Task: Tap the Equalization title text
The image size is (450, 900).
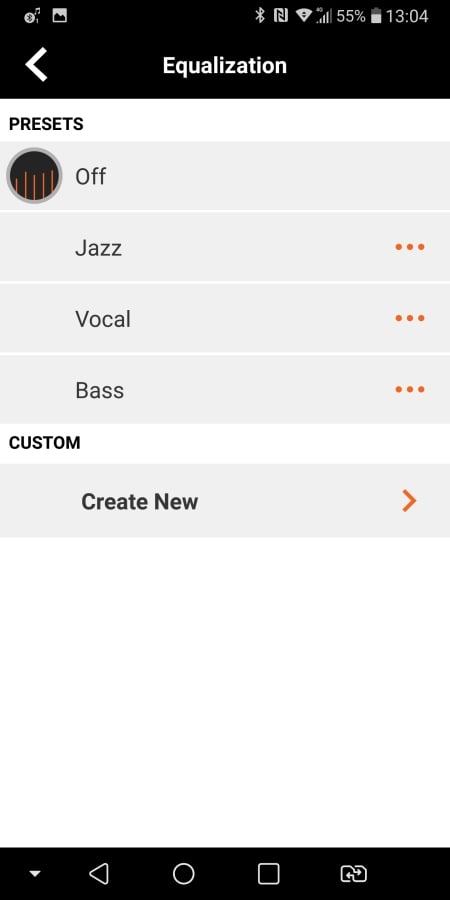Action: (225, 65)
